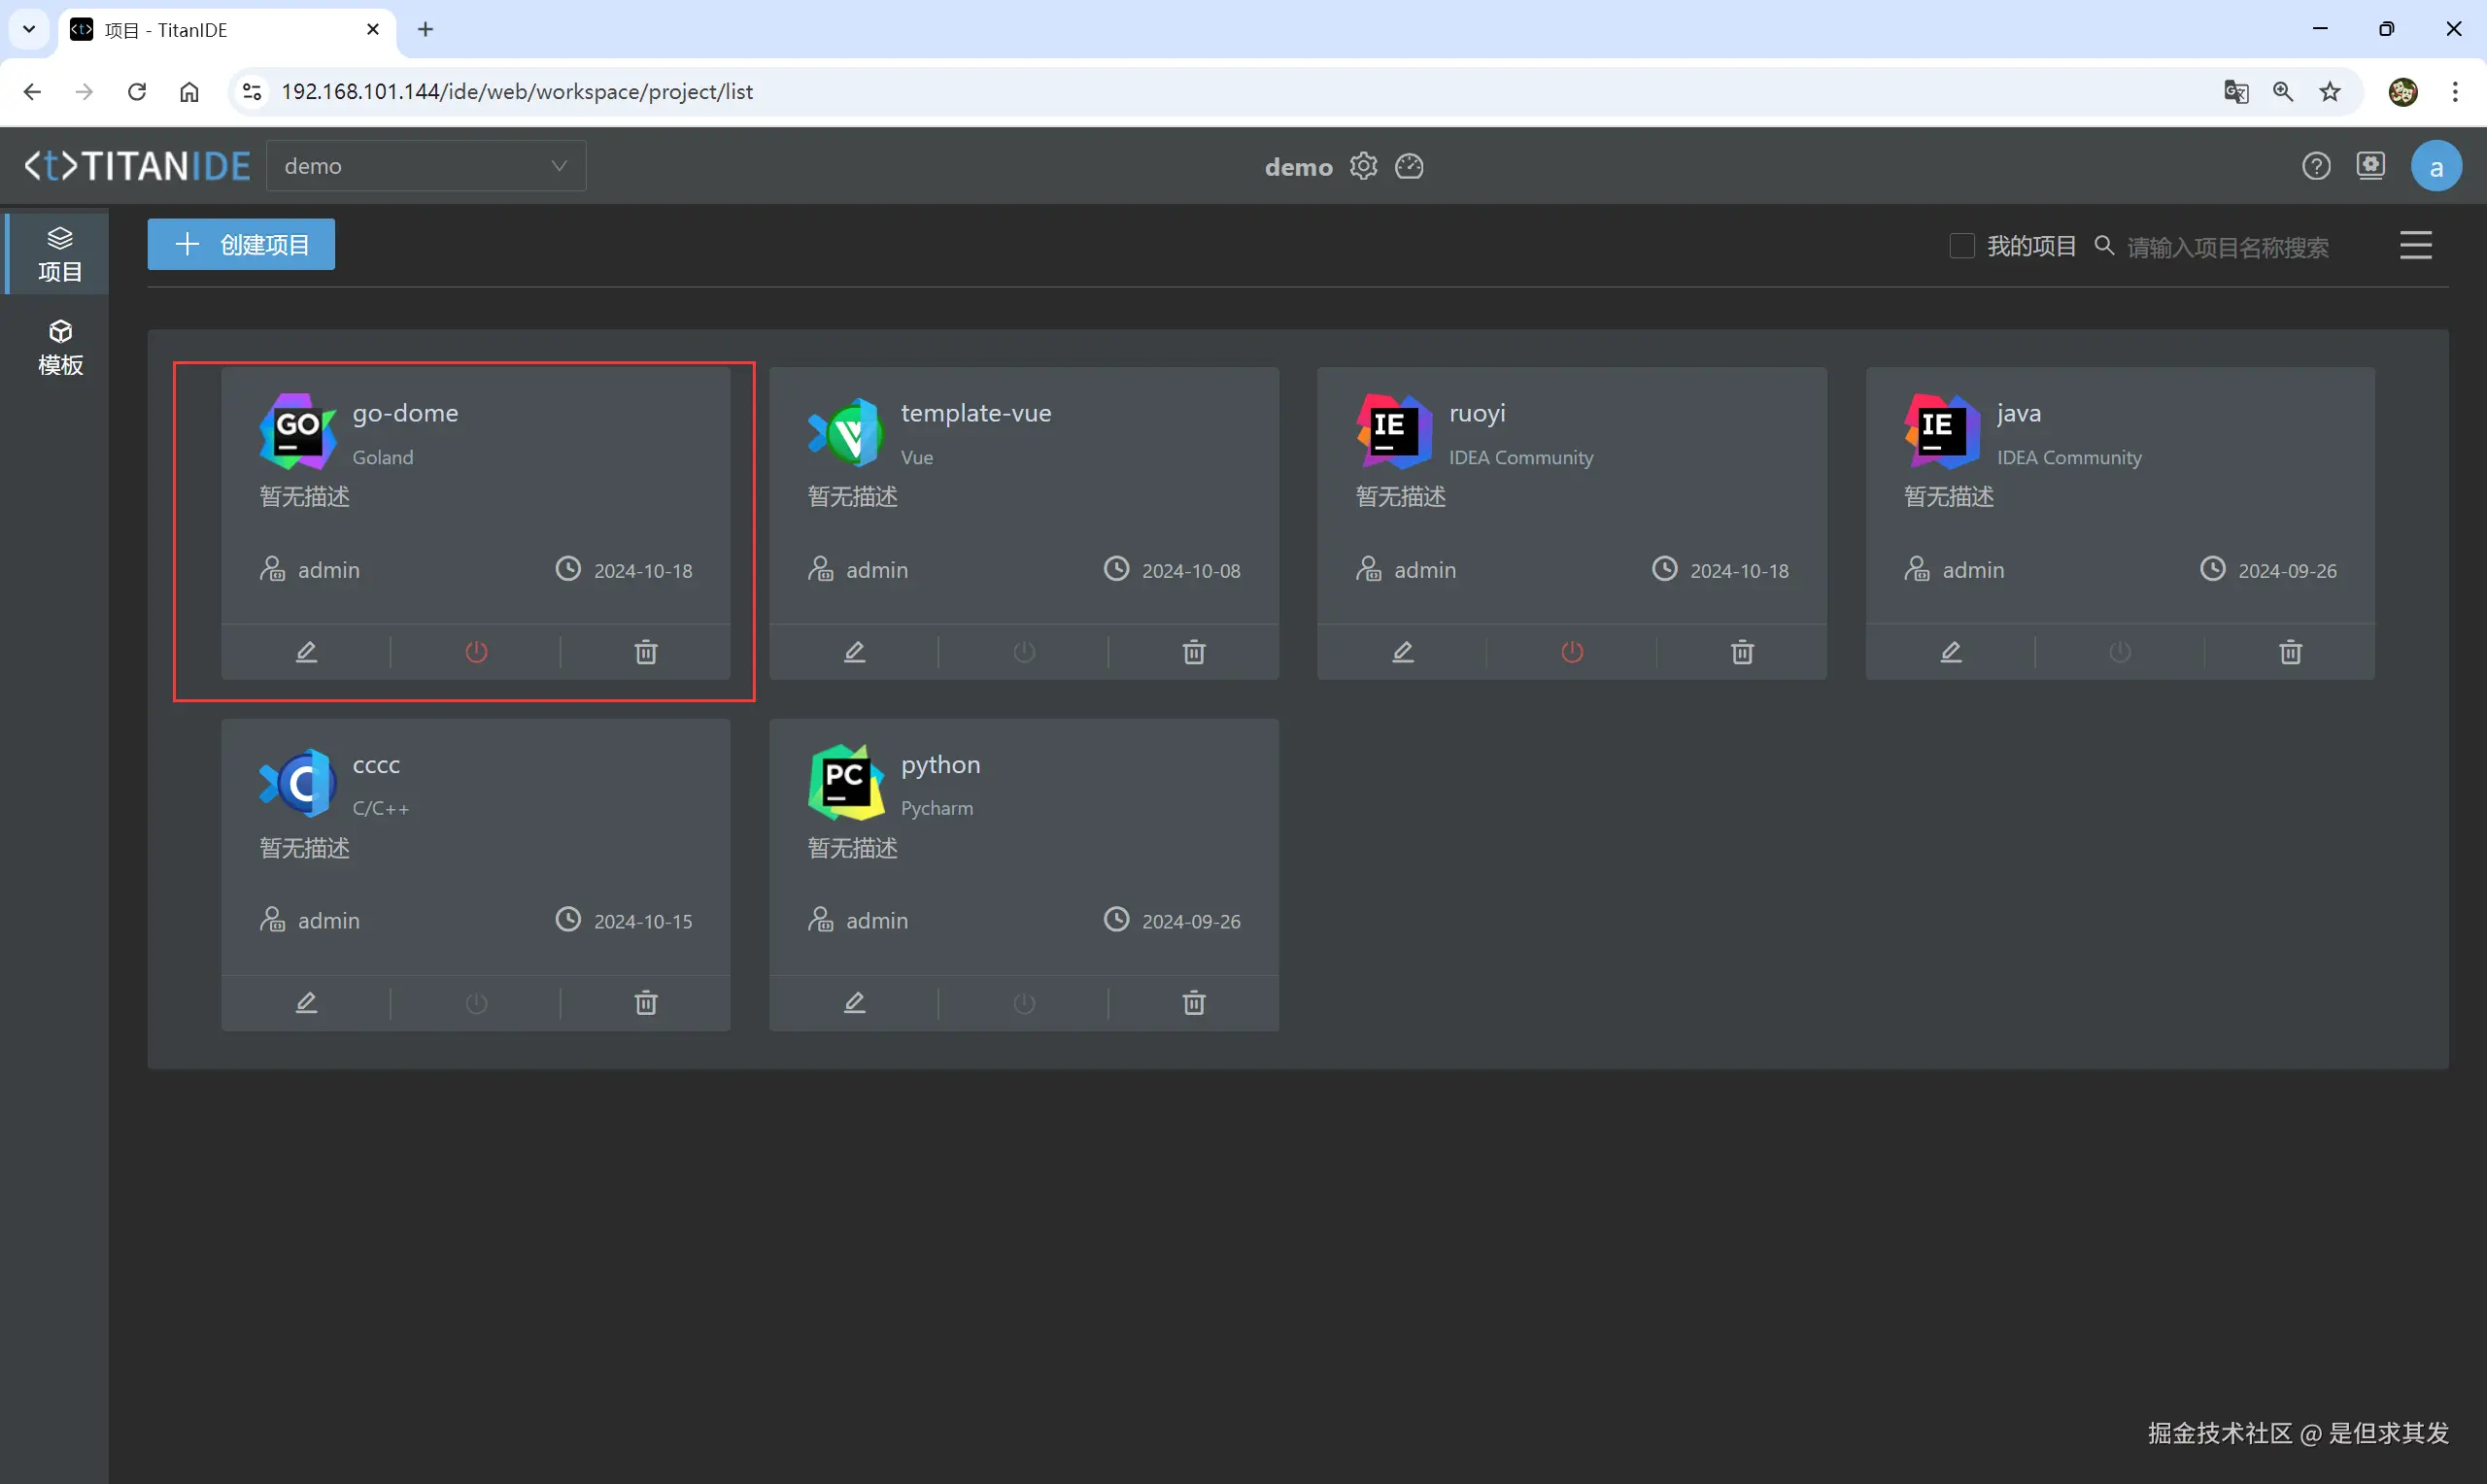Click the 创建项目 button
The height and width of the screenshot is (1484, 2487).
241,245
